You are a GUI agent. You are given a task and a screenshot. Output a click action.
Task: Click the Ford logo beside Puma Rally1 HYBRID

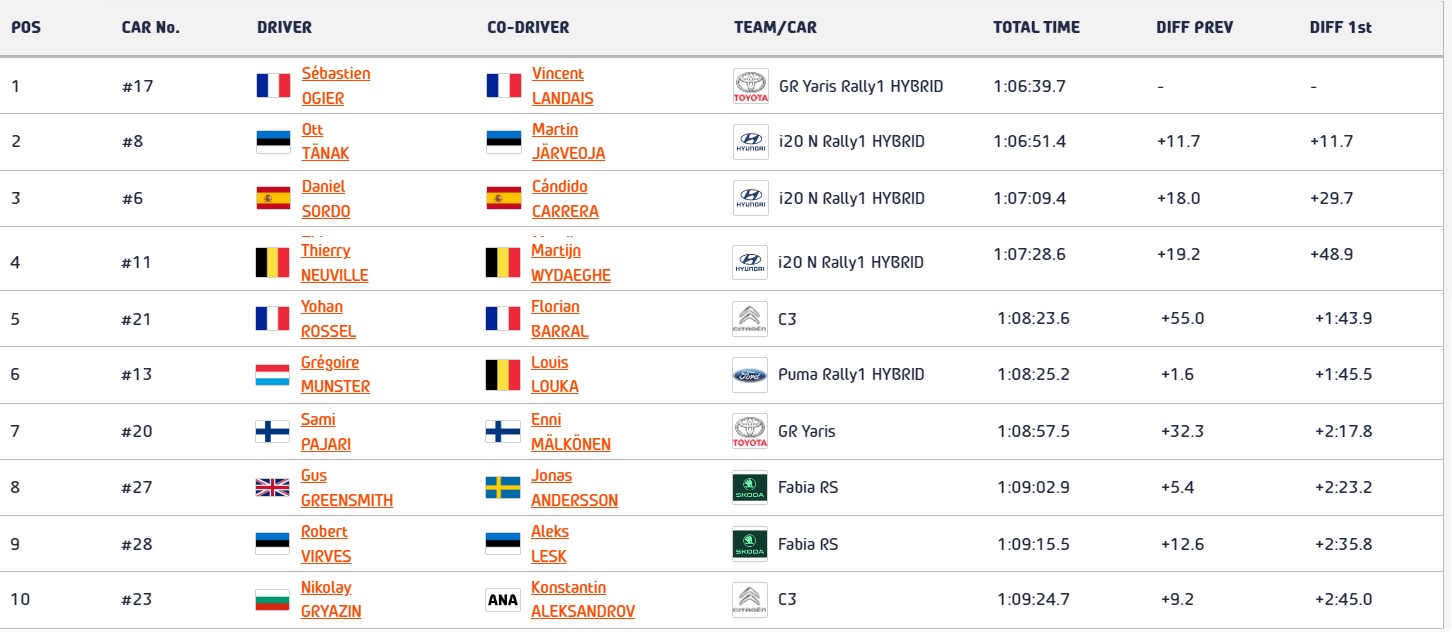pos(750,375)
